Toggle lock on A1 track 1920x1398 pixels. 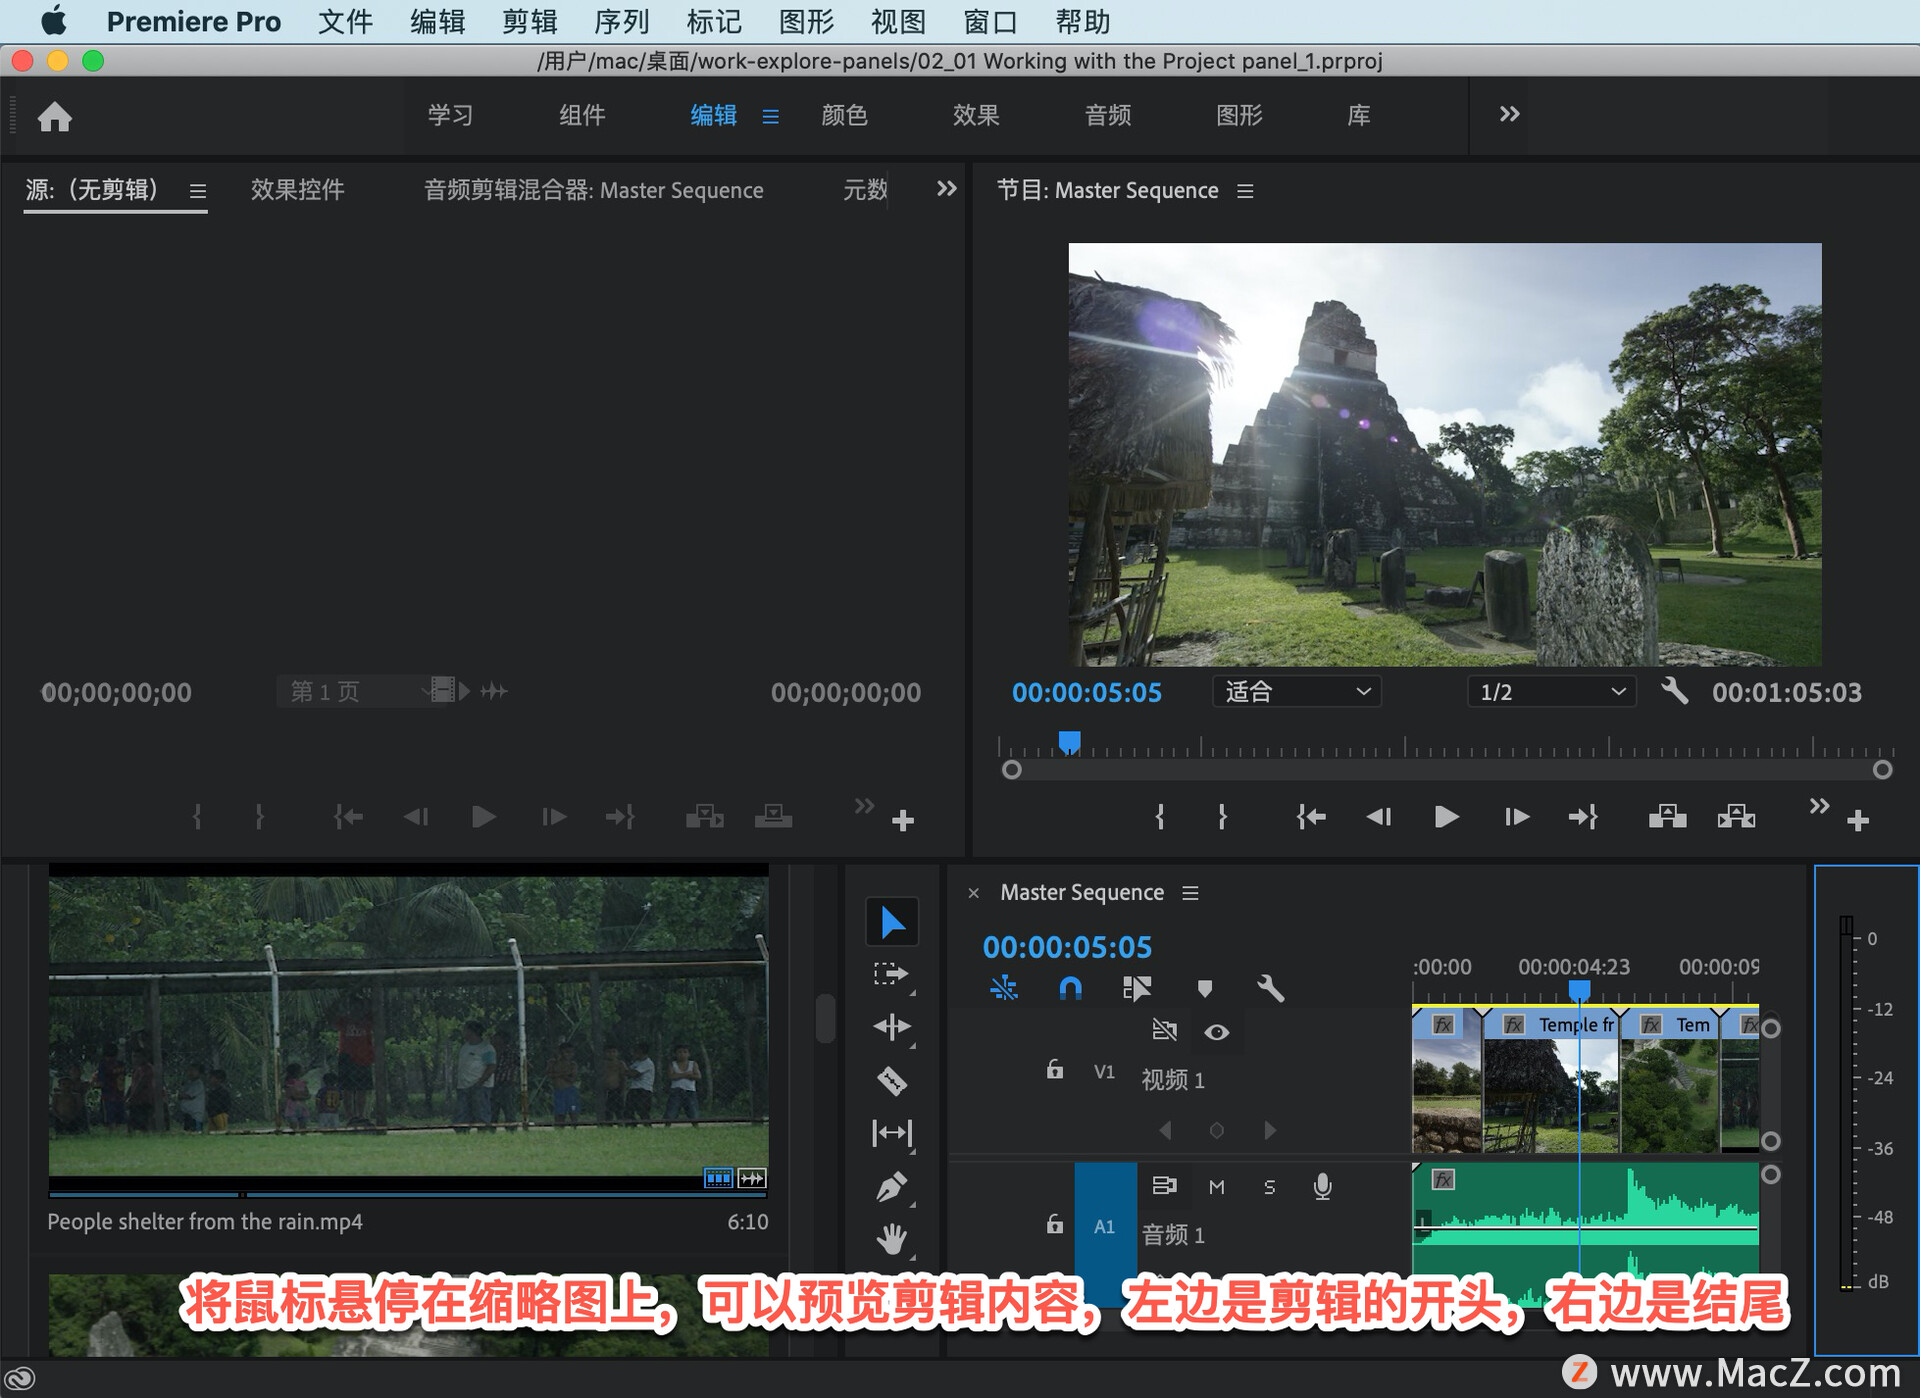click(x=1055, y=1224)
